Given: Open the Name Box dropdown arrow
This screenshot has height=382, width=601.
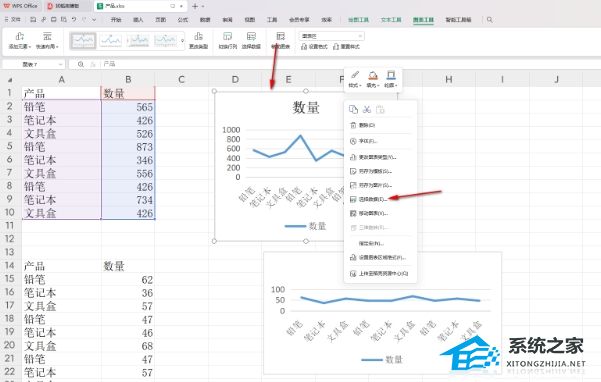Looking at the screenshot, I should (61, 64).
